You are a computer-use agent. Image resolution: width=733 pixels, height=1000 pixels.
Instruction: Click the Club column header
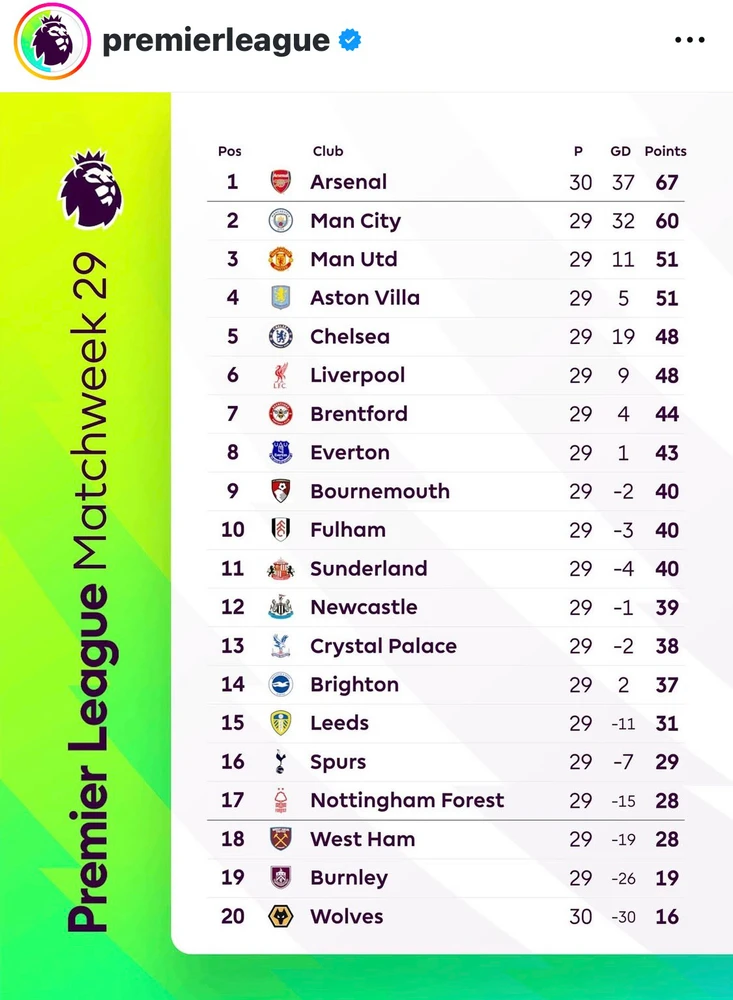pyautogui.click(x=327, y=151)
